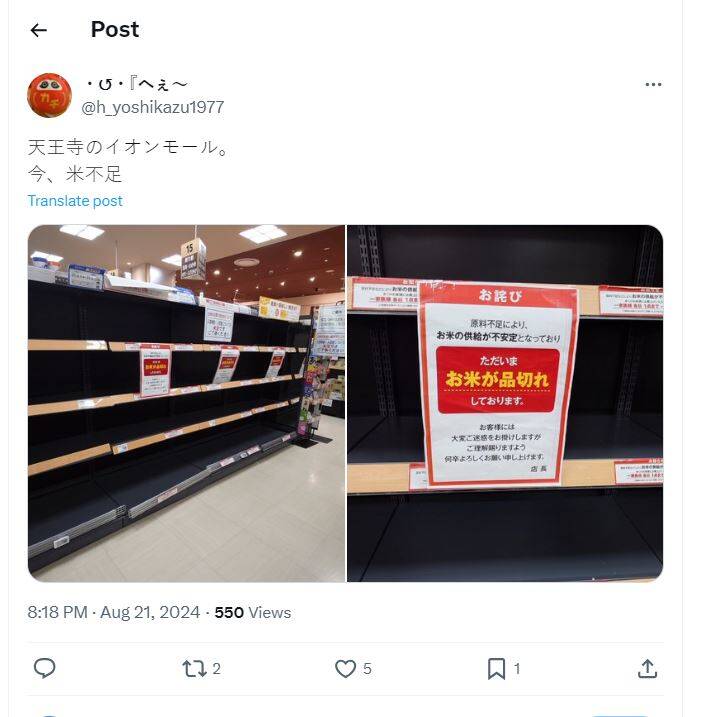704x717 pixels.
Task: Open the rice sold-out notice photo
Action: [x=505, y=403]
